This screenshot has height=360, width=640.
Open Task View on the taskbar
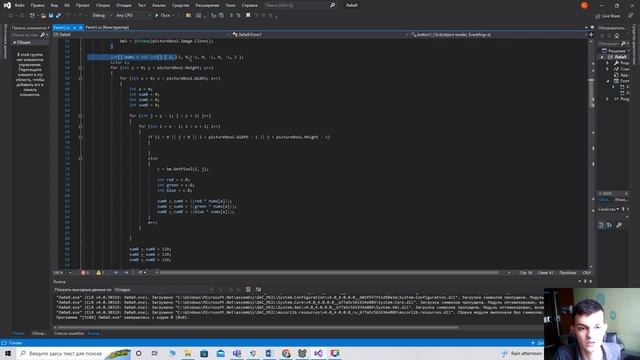(x=155, y=353)
